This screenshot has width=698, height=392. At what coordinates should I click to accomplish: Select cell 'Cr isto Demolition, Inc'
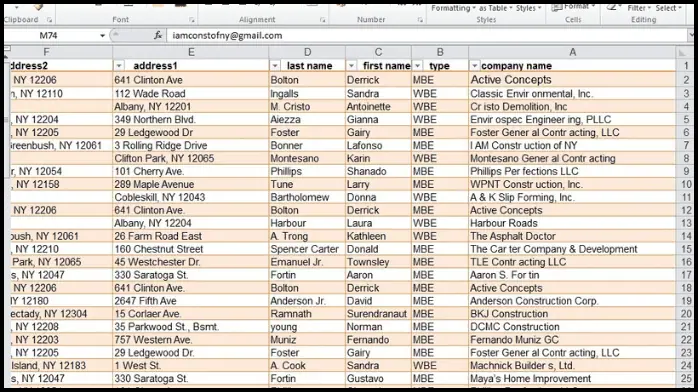click(572, 107)
